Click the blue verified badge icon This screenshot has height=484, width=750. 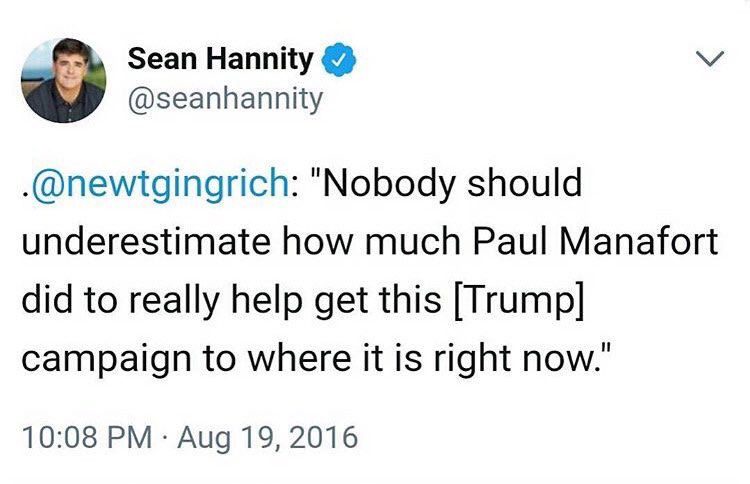point(339,59)
